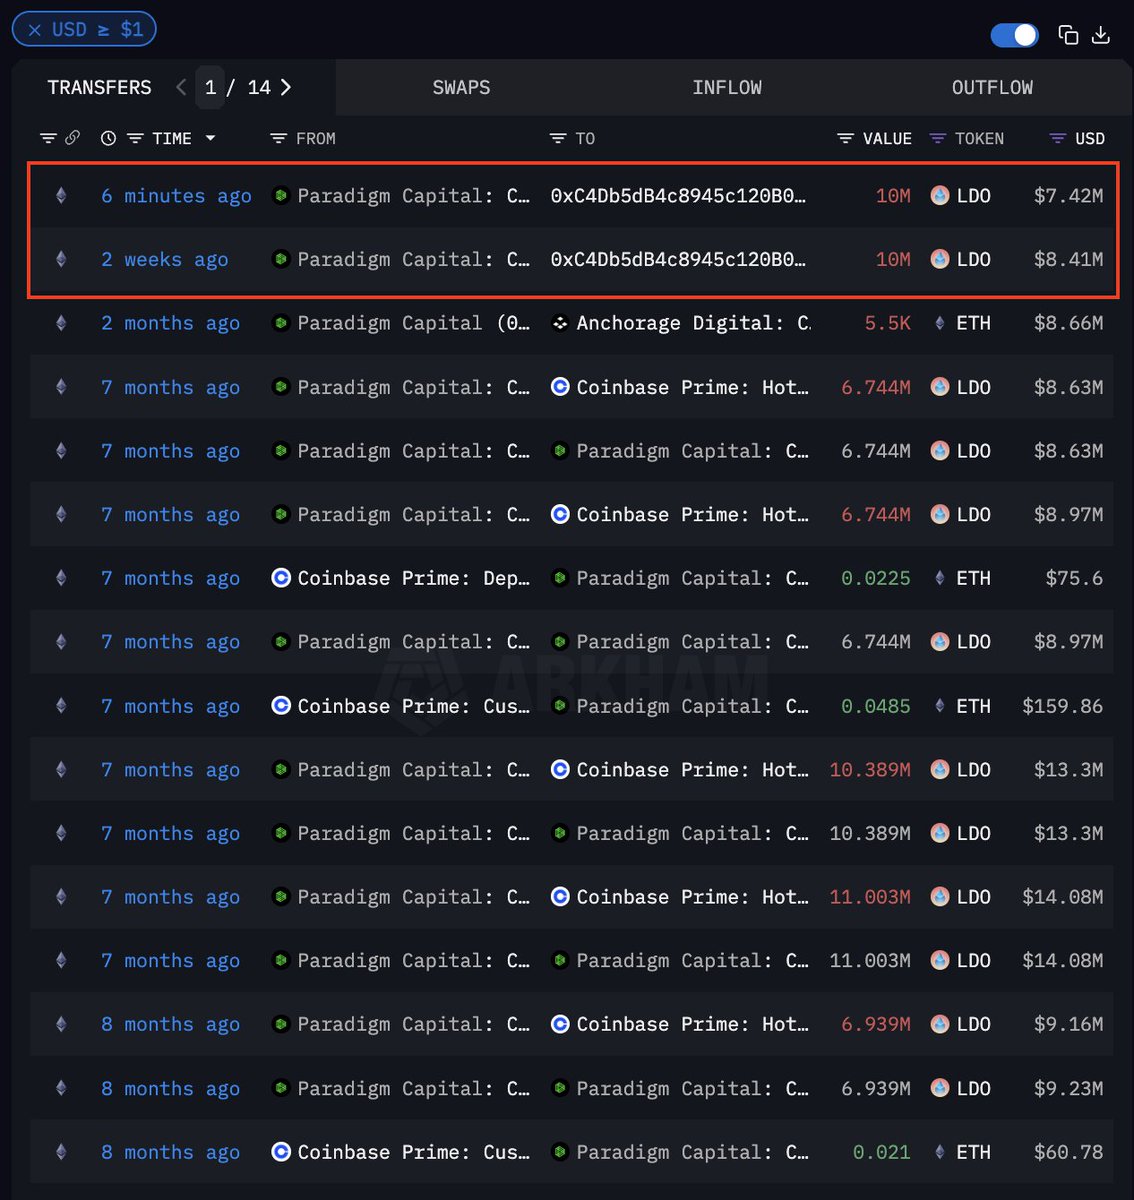
Task: Click Paradigm logo in 2 months ago row
Action: coord(281,323)
